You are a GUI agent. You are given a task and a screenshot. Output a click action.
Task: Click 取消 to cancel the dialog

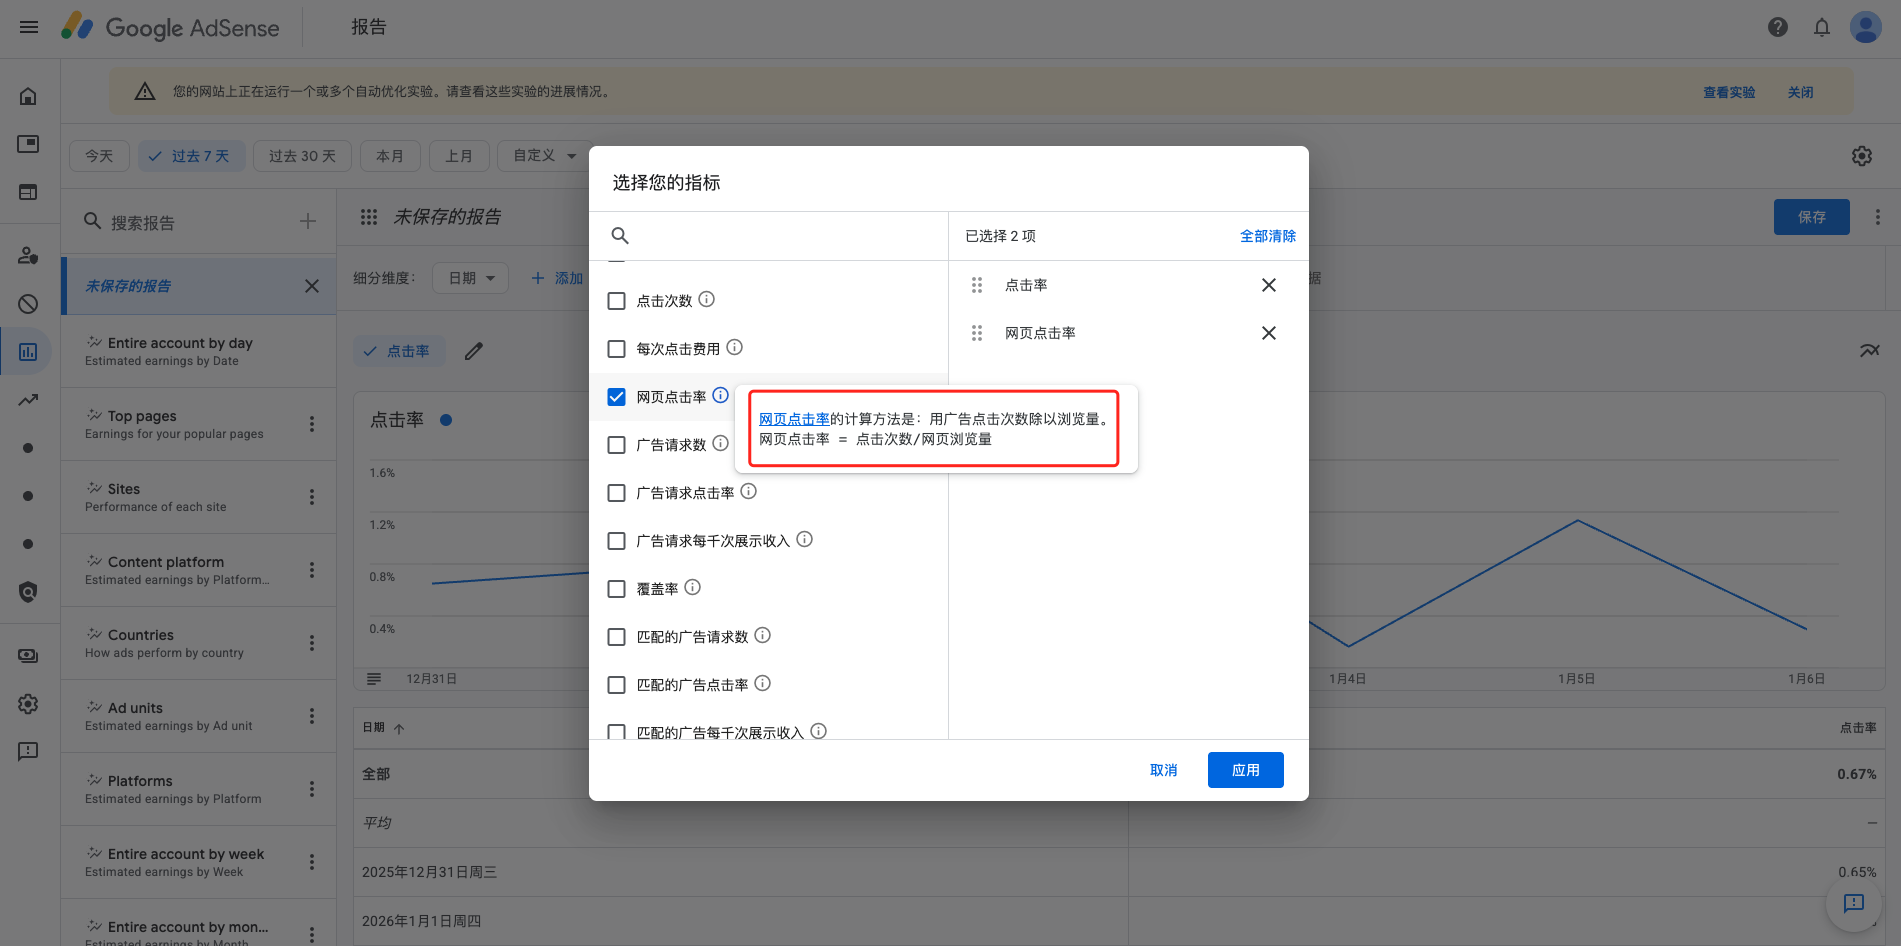tap(1164, 770)
